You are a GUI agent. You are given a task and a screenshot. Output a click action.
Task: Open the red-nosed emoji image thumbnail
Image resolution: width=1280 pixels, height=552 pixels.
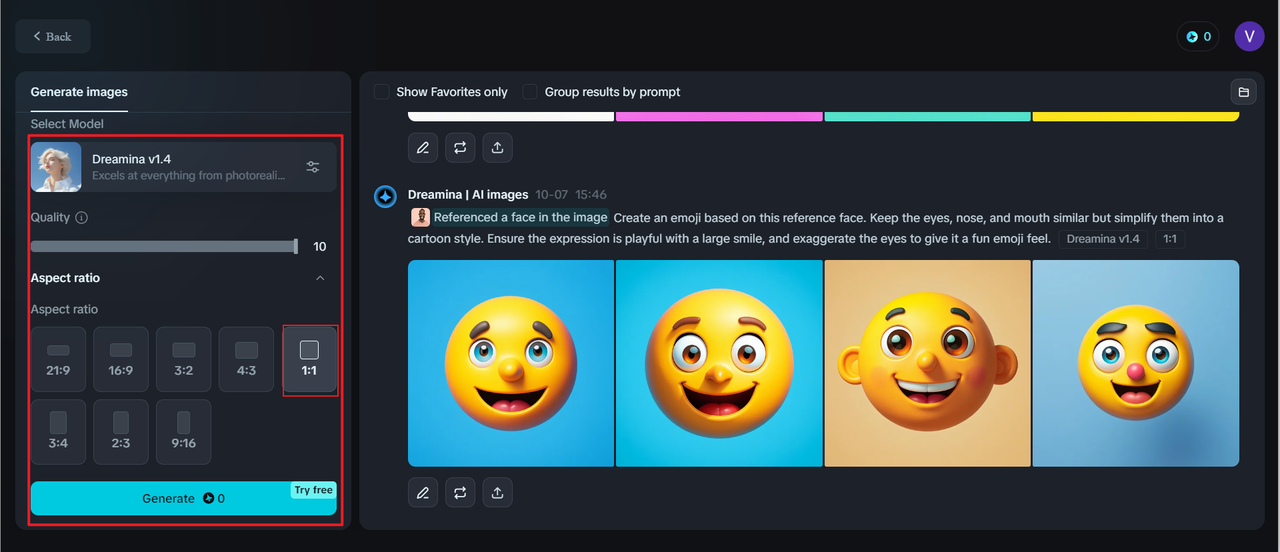coord(1135,363)
